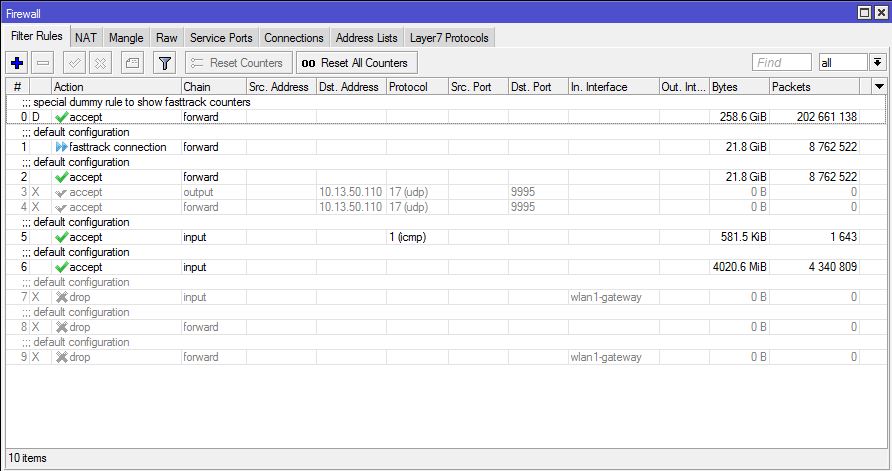Click the Reset All Counters button
892x471 pixels.
tap(356, 63)
